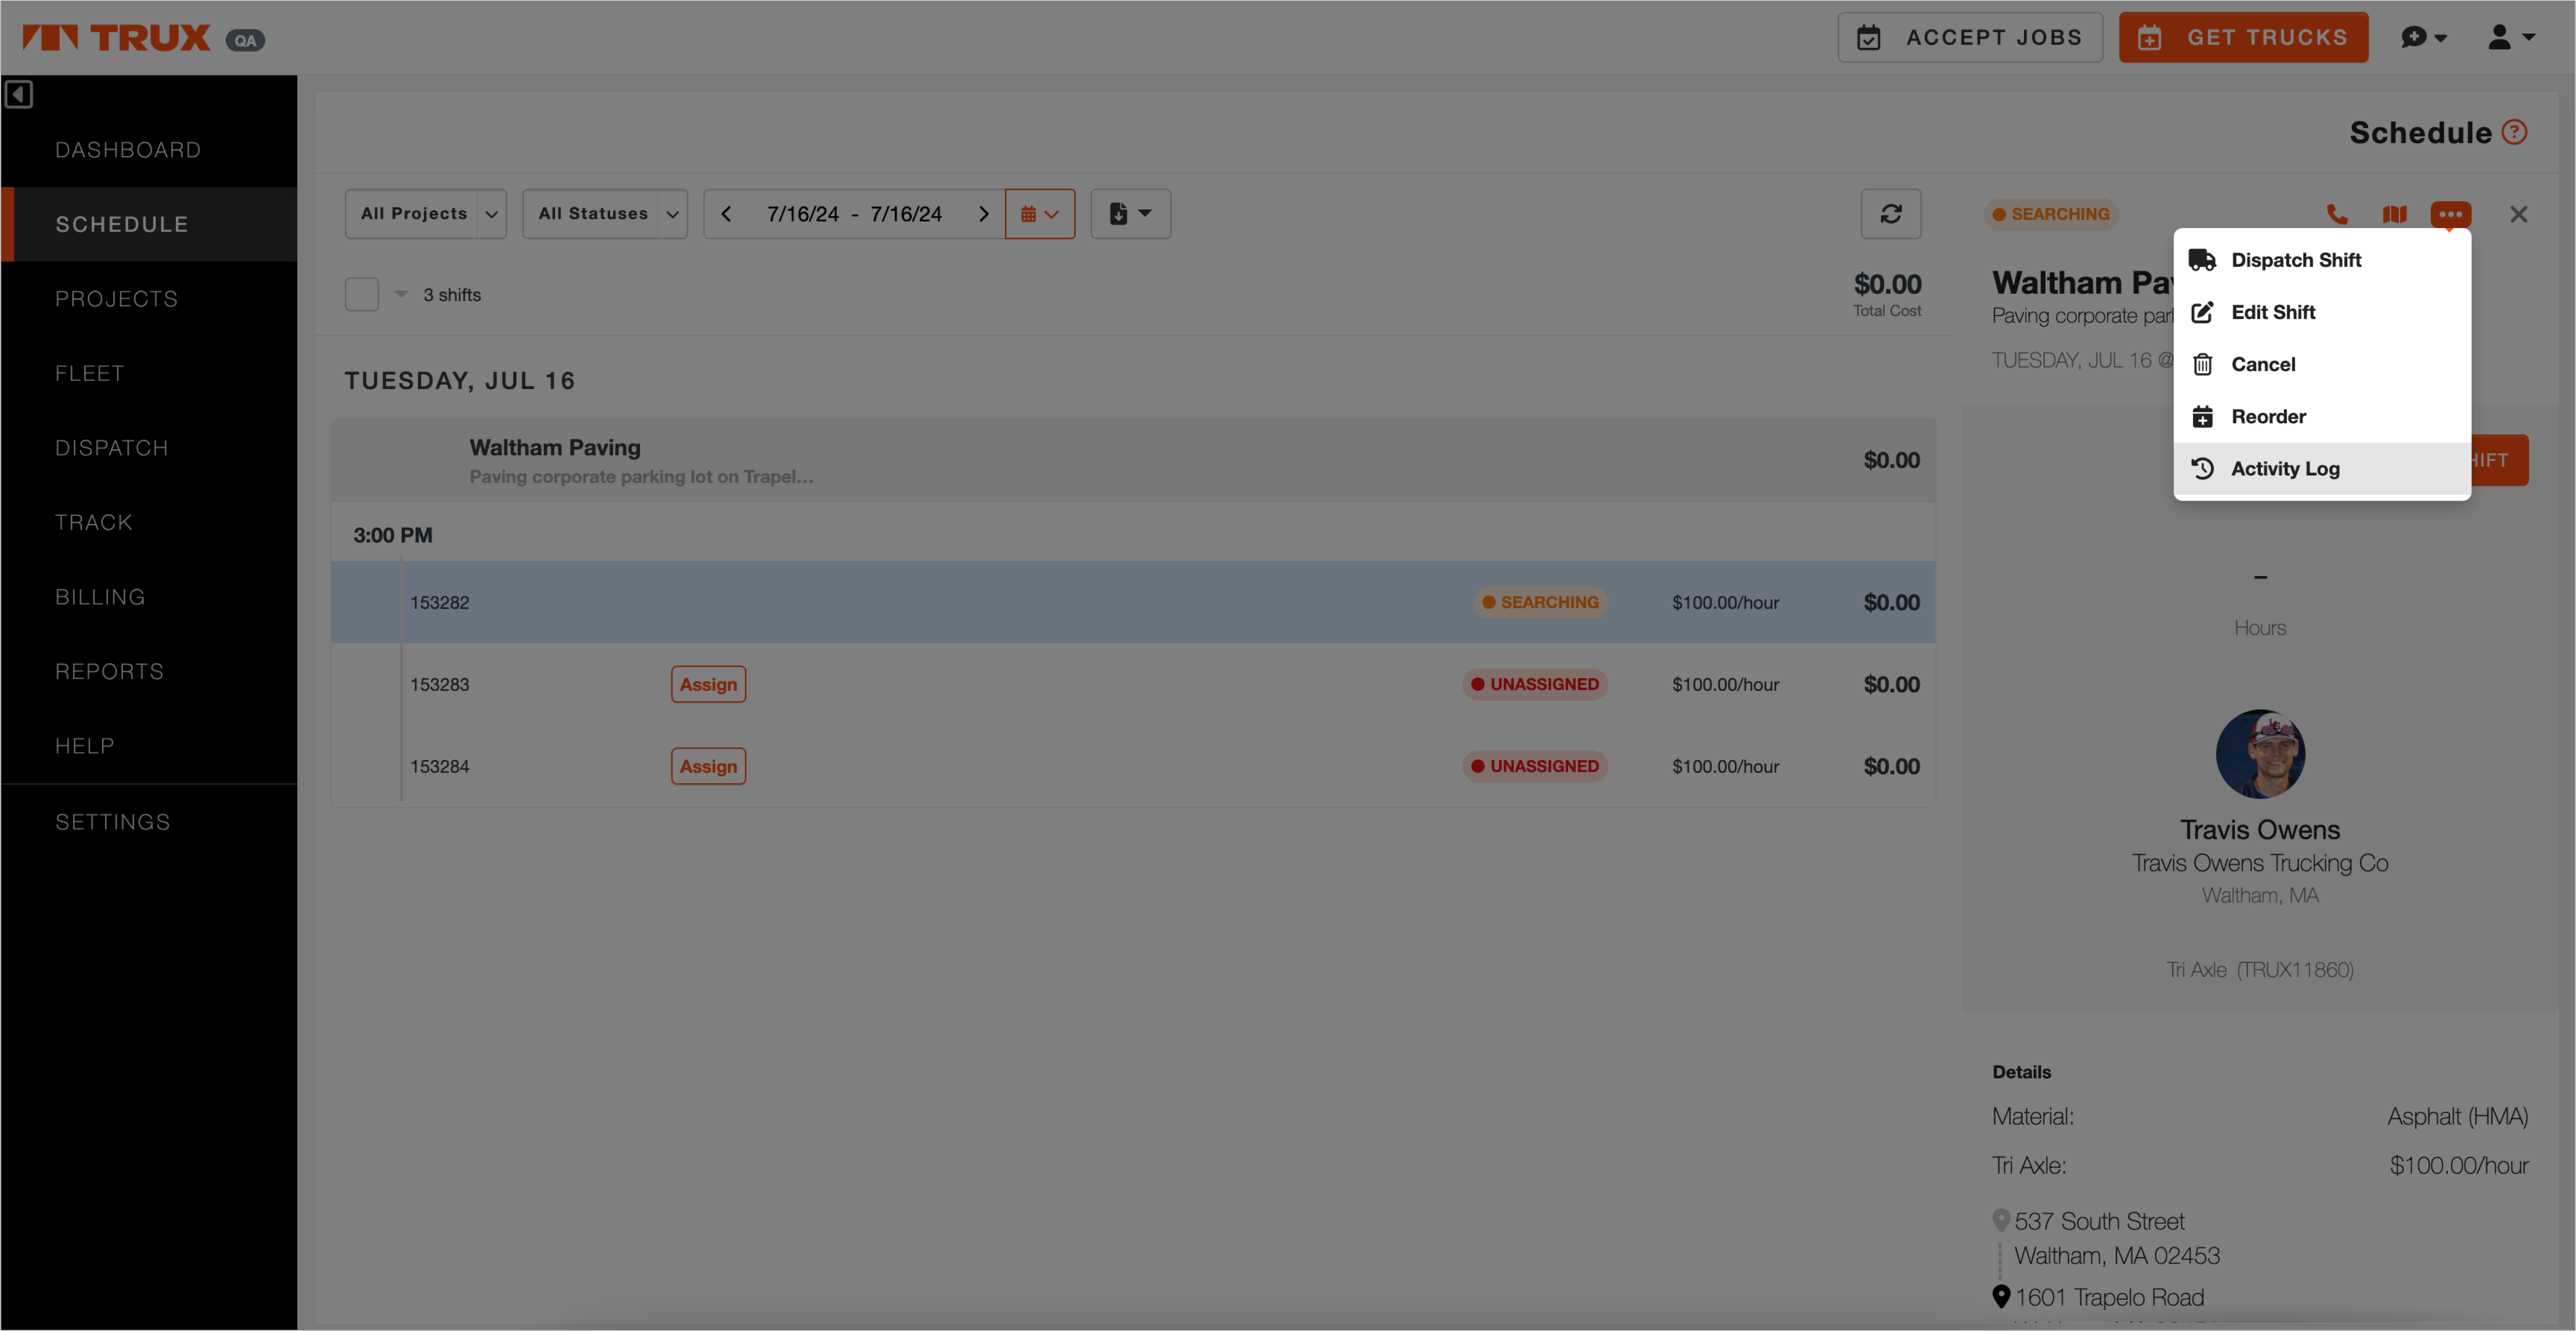Image resolution: width=2576 pixels, height=1331 pixels.
Task: Click the Travis Owens Trucking Co name
Action: (x=2260, y=863)
